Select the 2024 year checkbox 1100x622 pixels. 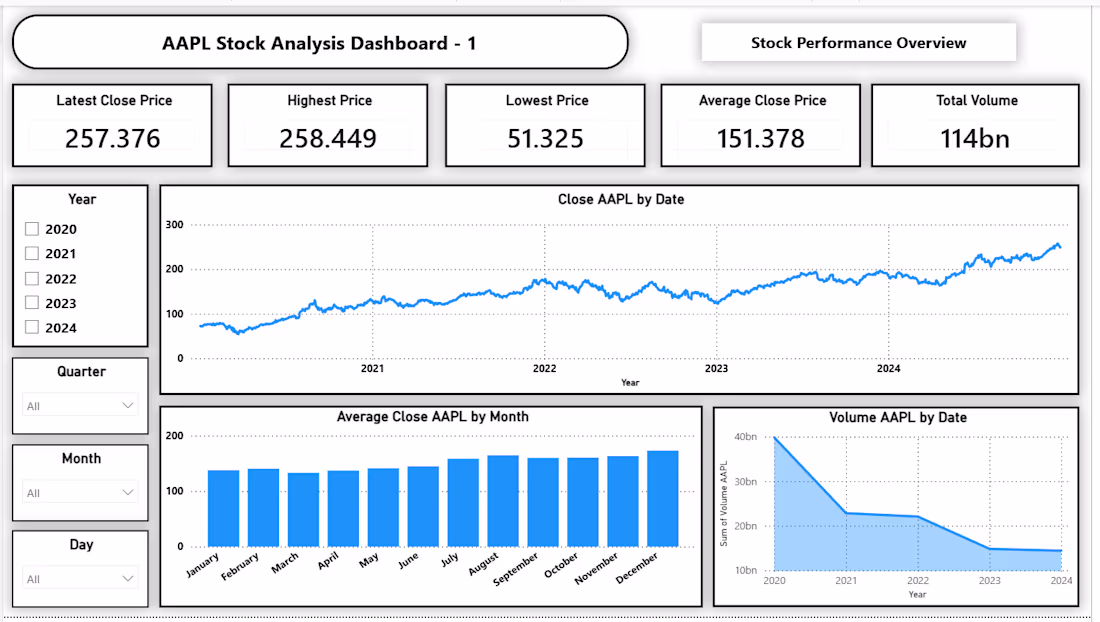(x=32, y=327)
